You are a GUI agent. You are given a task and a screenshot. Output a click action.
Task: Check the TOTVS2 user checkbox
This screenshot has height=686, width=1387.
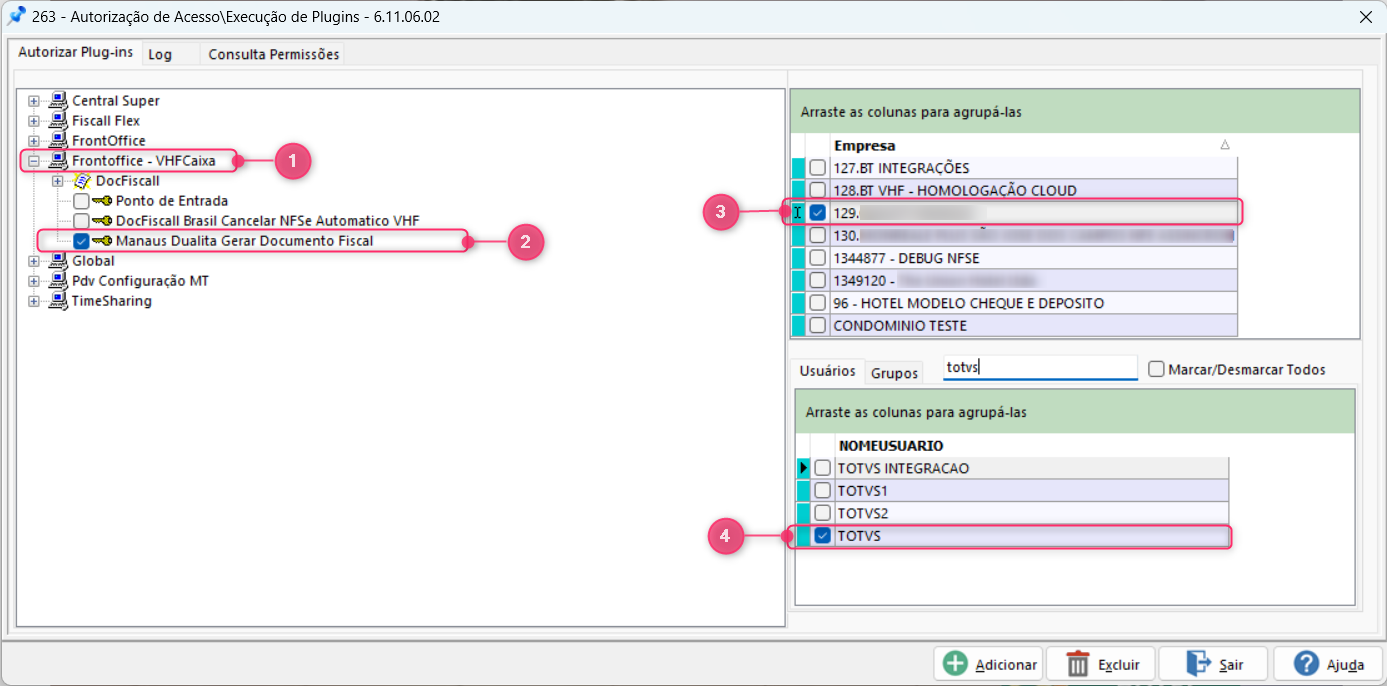click(822, 513)
